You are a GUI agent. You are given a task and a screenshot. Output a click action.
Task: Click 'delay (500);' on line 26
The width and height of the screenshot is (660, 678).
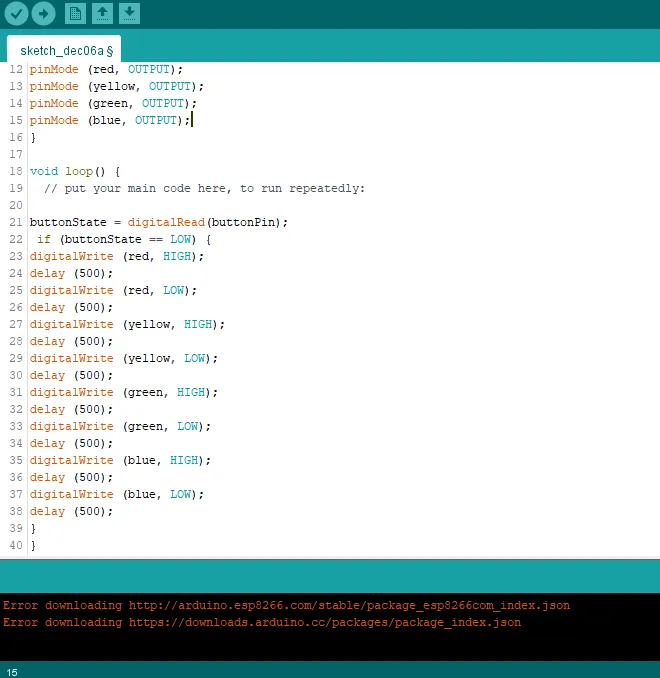(x=71, y=307)
